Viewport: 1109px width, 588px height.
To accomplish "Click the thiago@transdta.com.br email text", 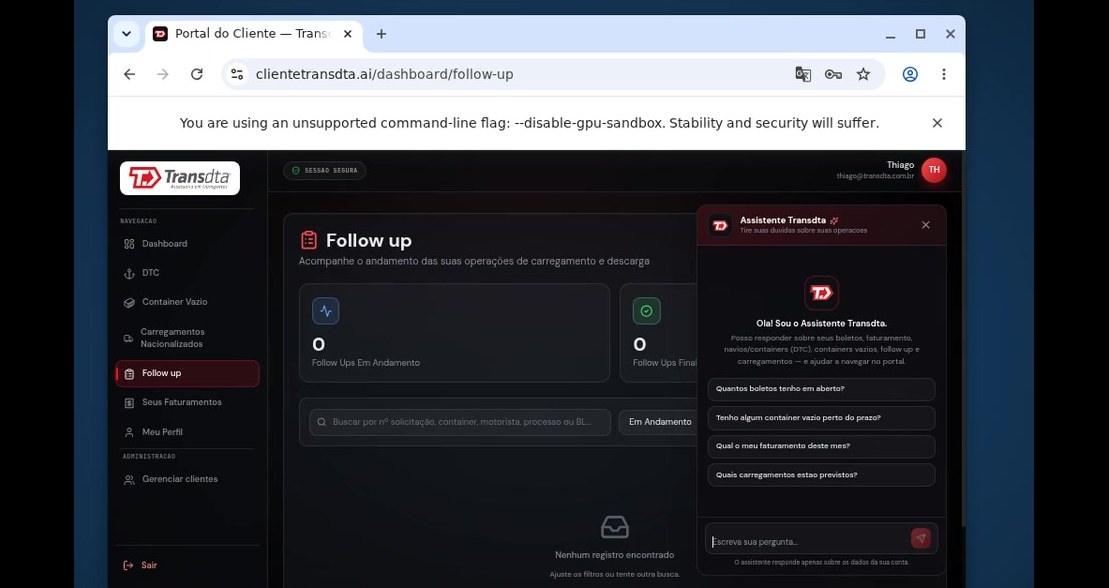I will [876, 176].
